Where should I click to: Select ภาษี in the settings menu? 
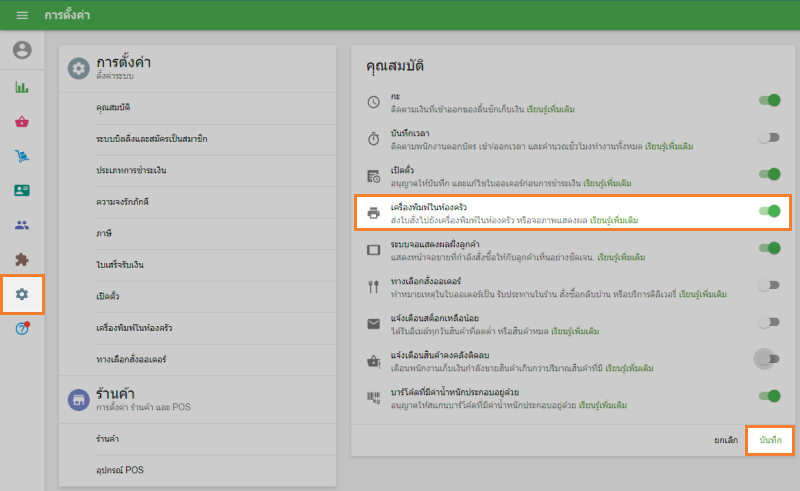(x=104, y=233)
